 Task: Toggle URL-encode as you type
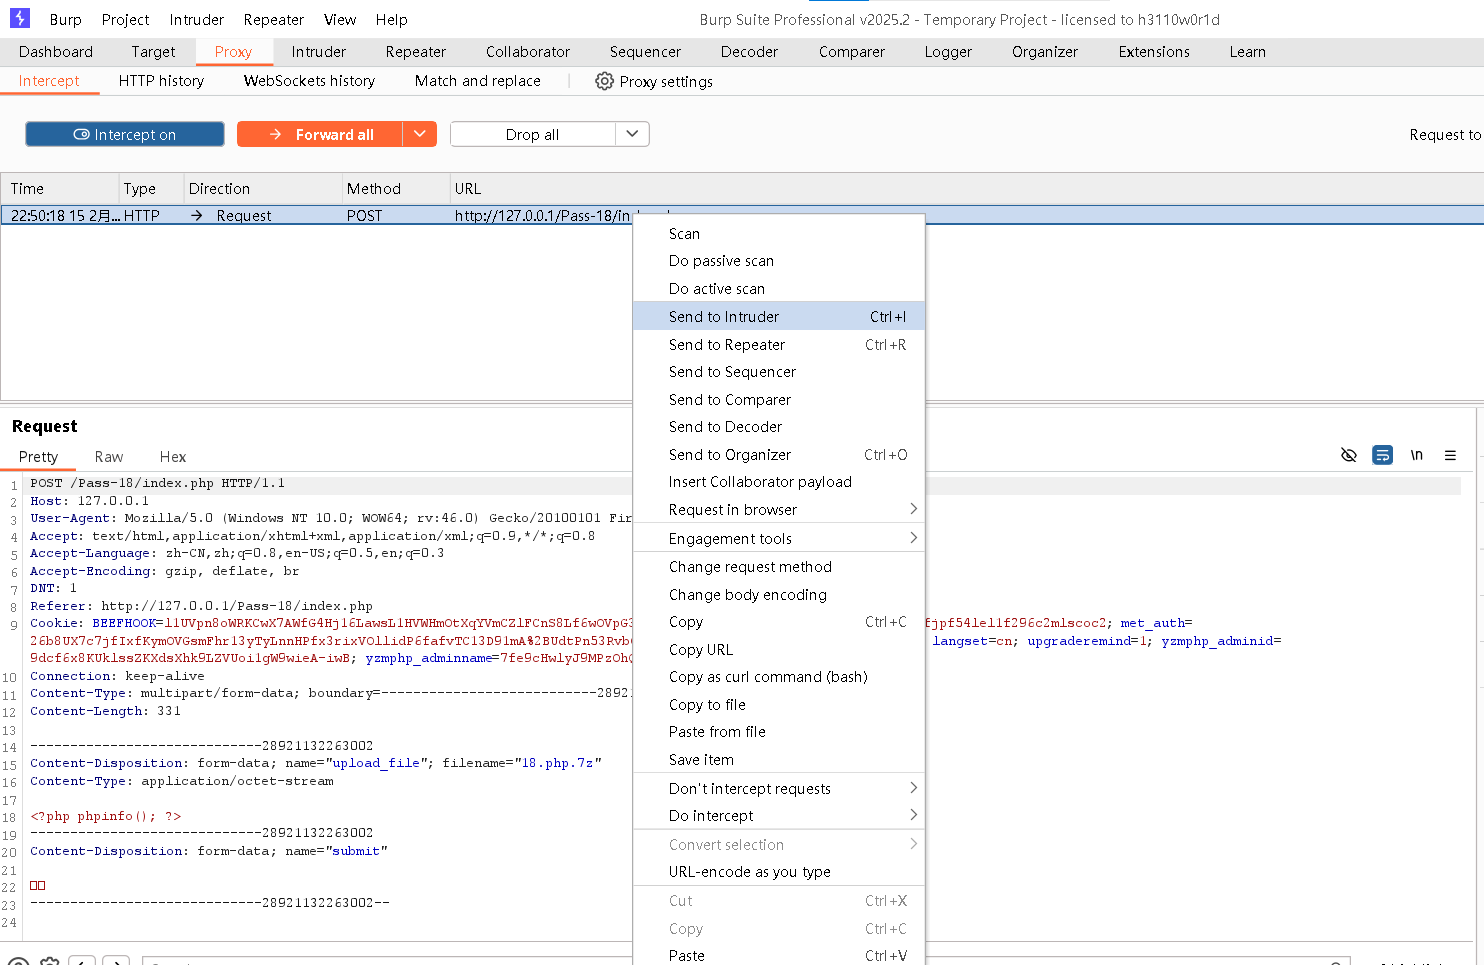(x=779, y=872)
